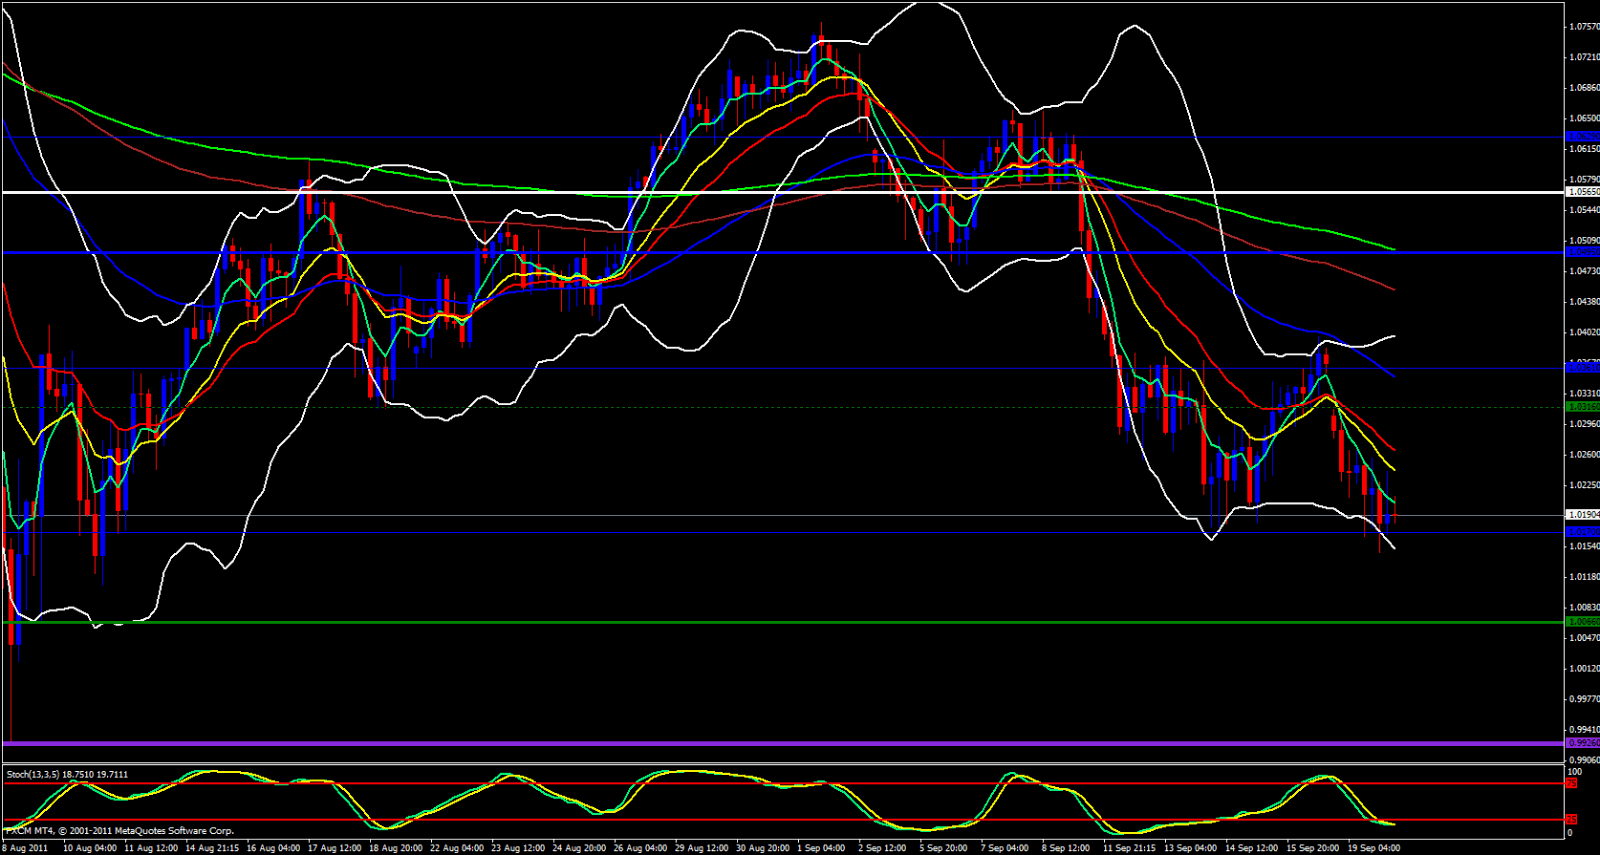Select the stochastic 25 level marker
The width and height of the screenshot is (1600, 855).
click(x=1571, y=820)
